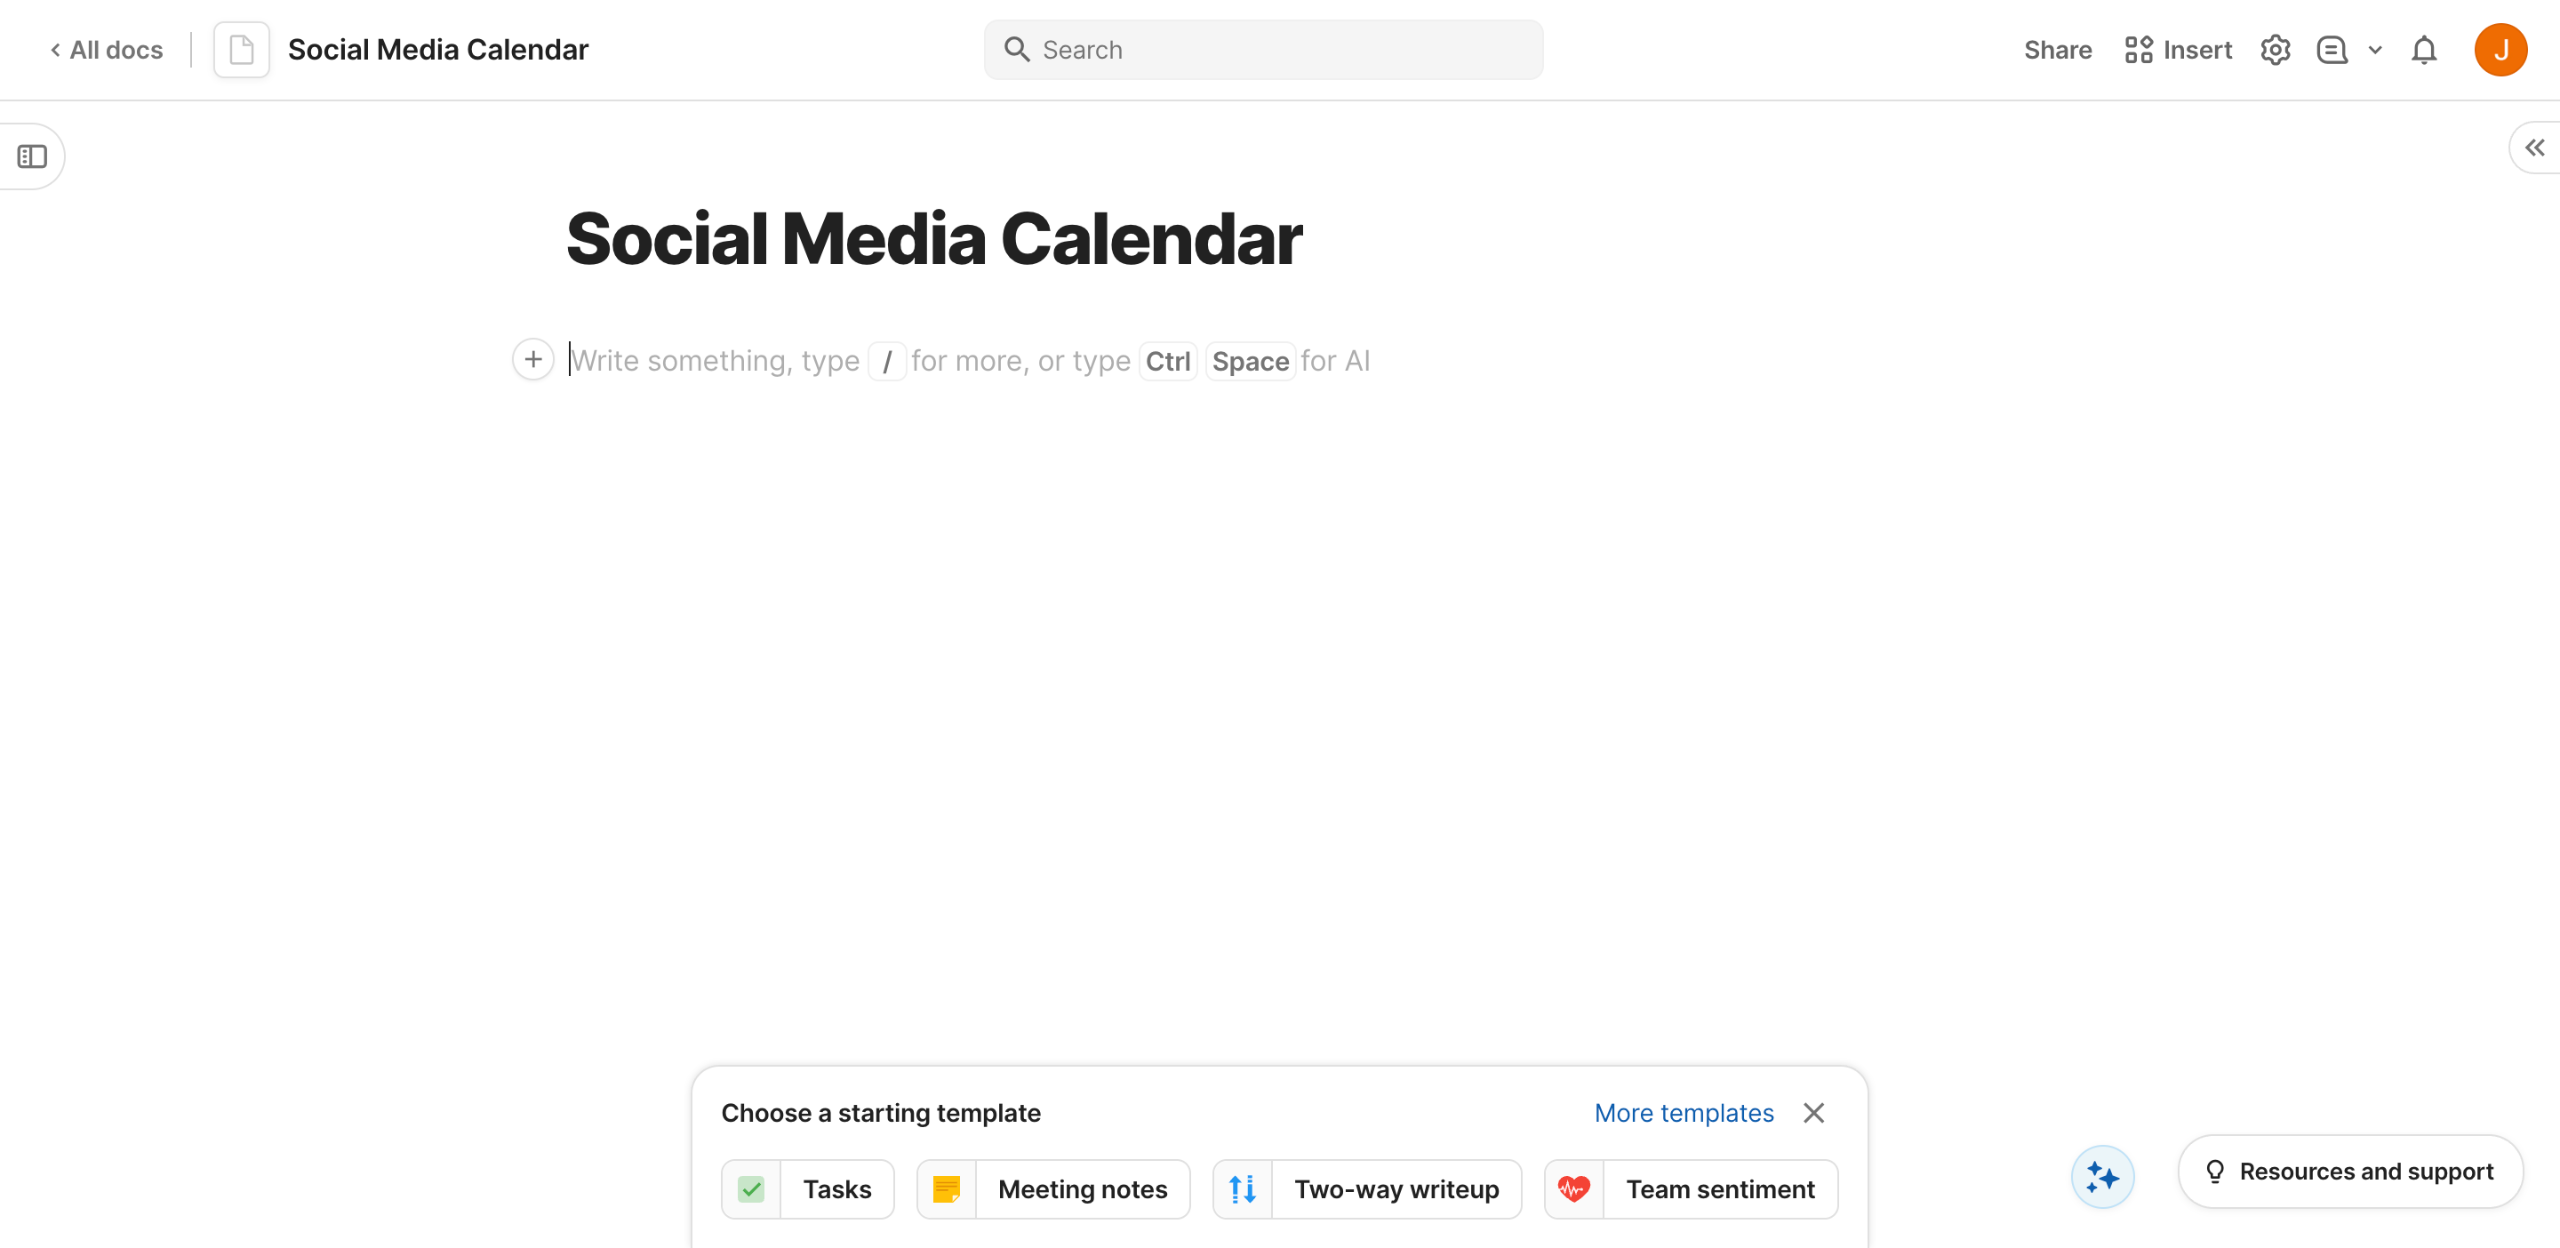This screenshot has width=2560, height=1248.
Task: Click the Share button
Action: click(x=2057, y=50)
